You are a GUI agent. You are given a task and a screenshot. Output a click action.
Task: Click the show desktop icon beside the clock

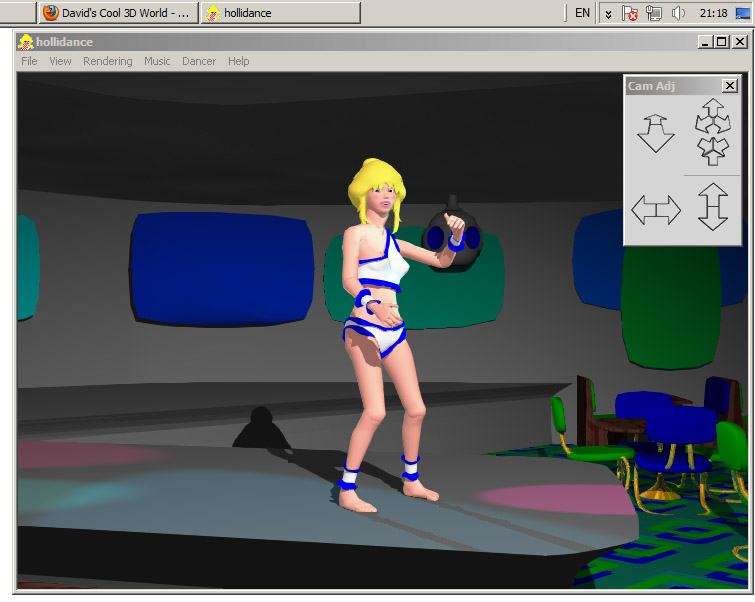[x=743, y=13]
